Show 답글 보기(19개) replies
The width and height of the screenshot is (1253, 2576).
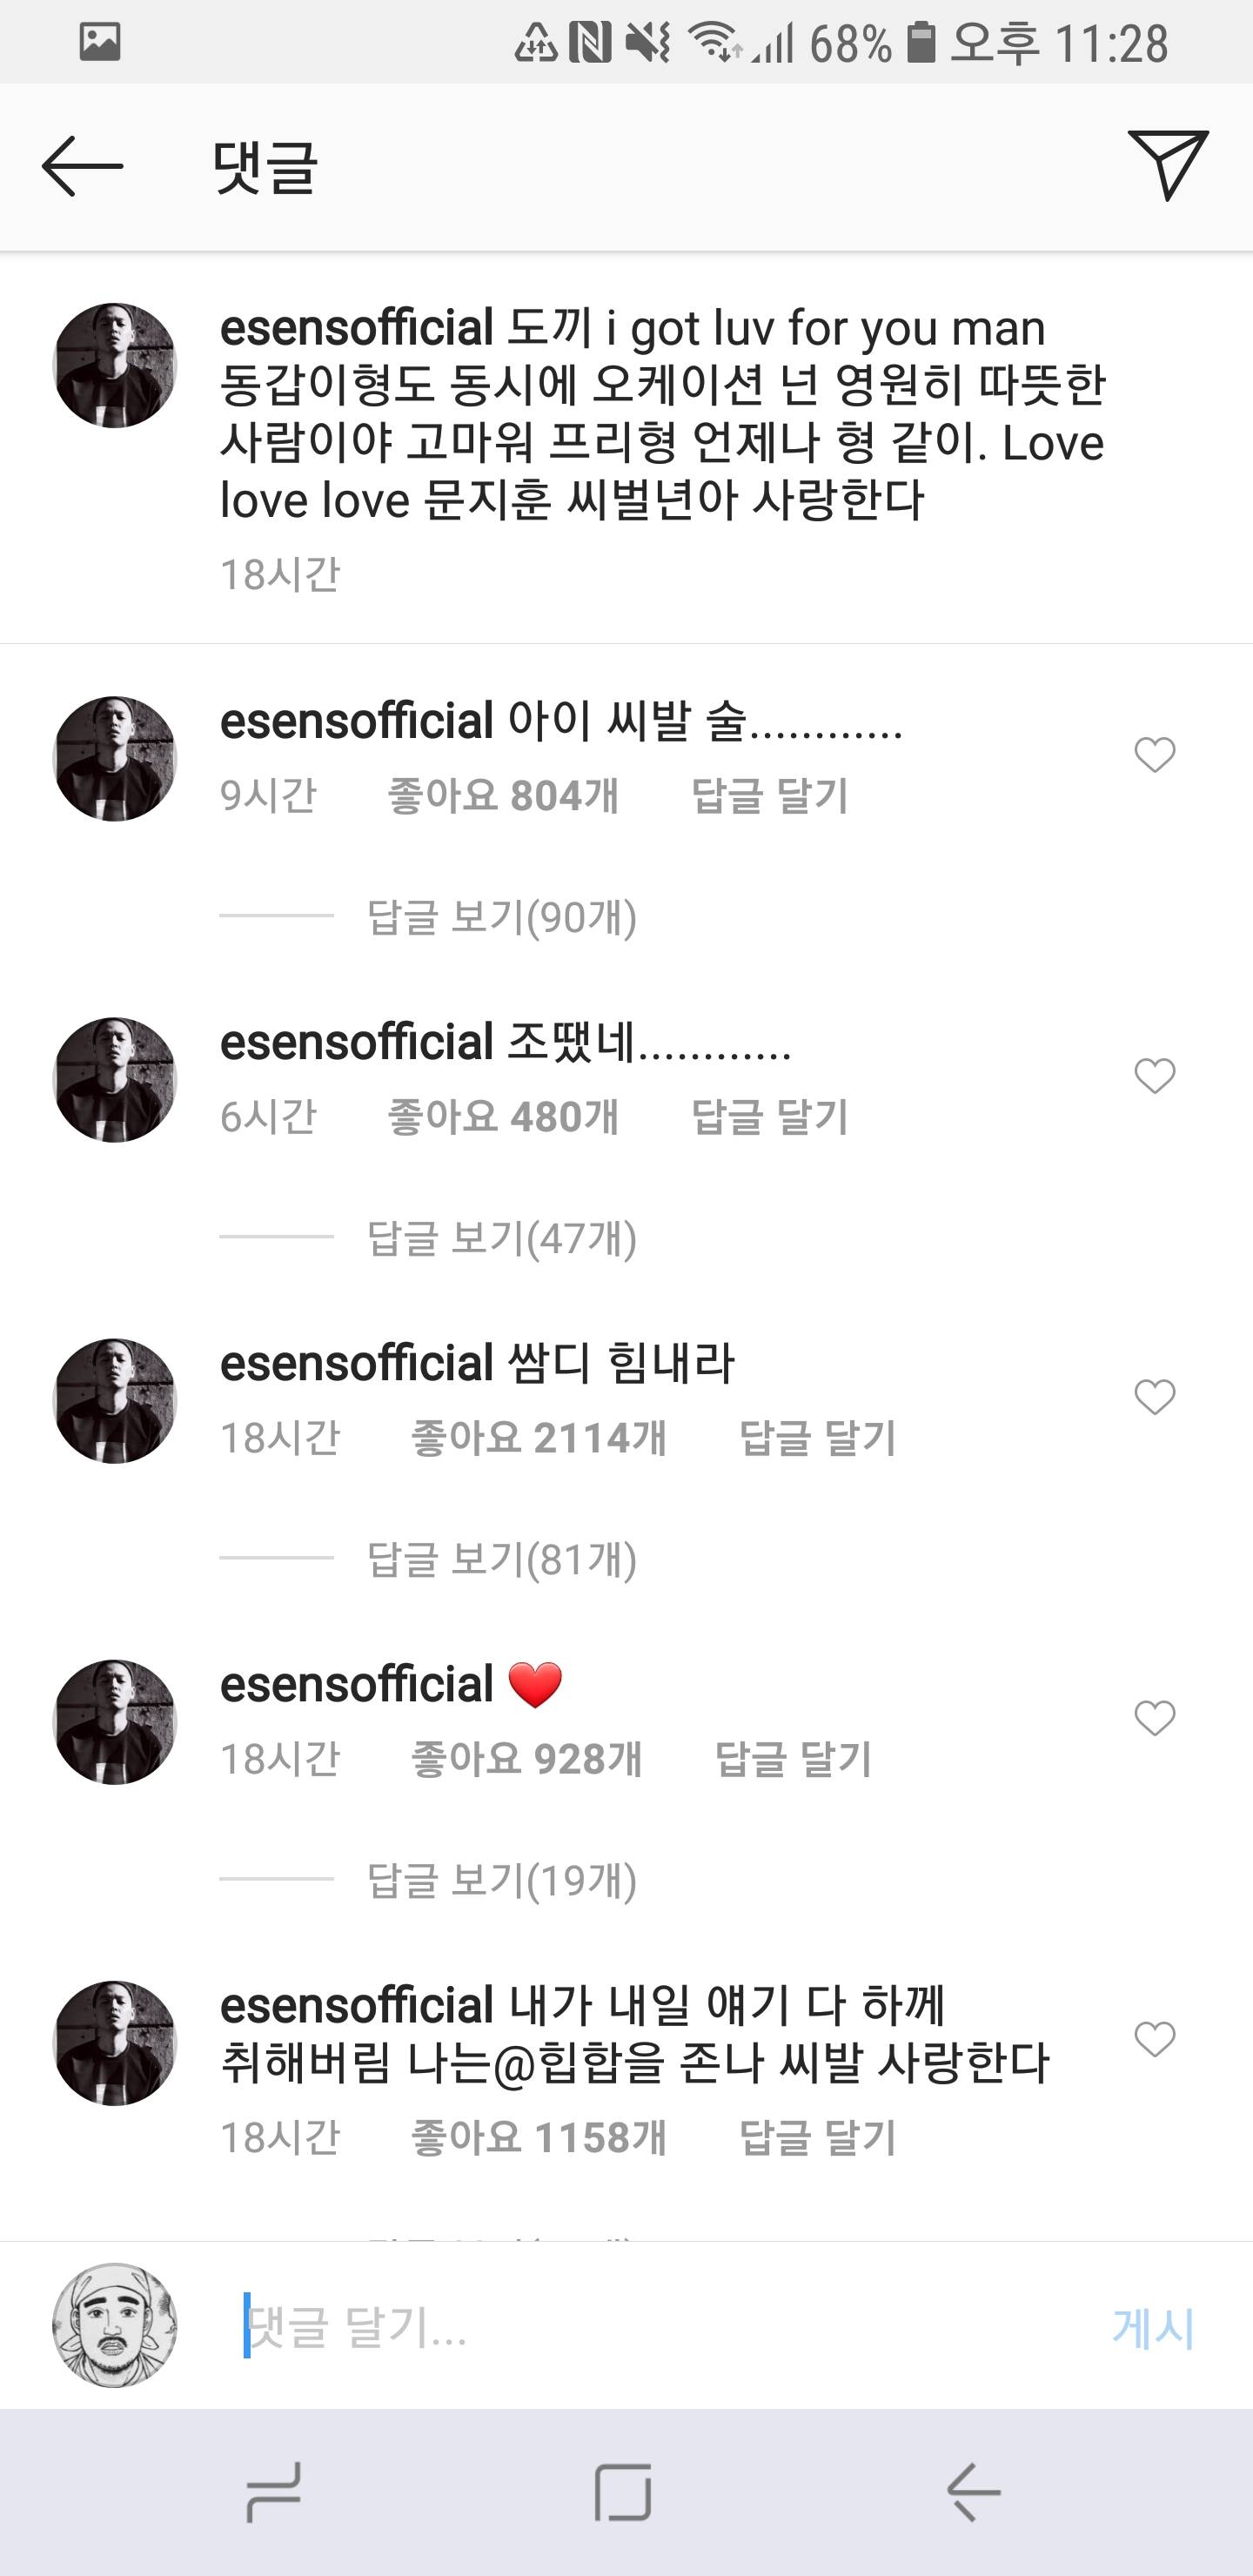pos(501,1880)
